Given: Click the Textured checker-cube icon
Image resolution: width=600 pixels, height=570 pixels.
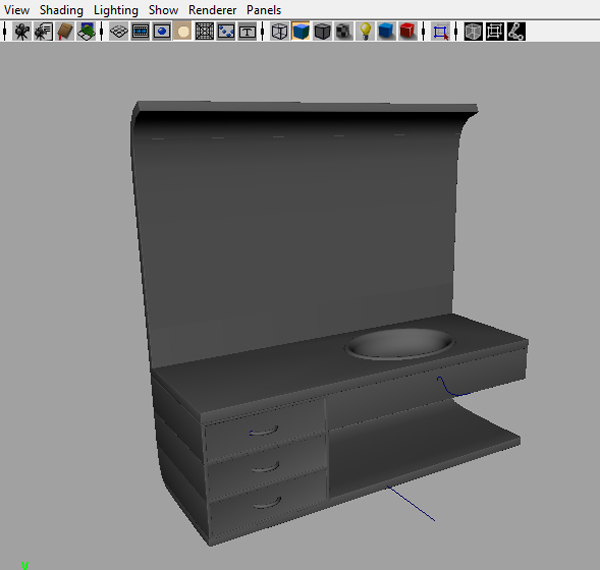Looking at the screenshot, I should [344, 31].
